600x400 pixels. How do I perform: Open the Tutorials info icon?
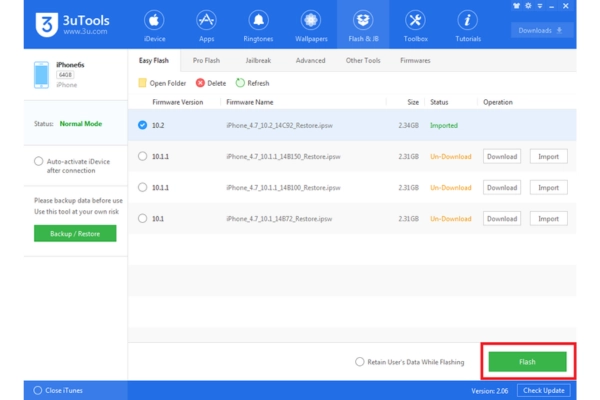466,21
